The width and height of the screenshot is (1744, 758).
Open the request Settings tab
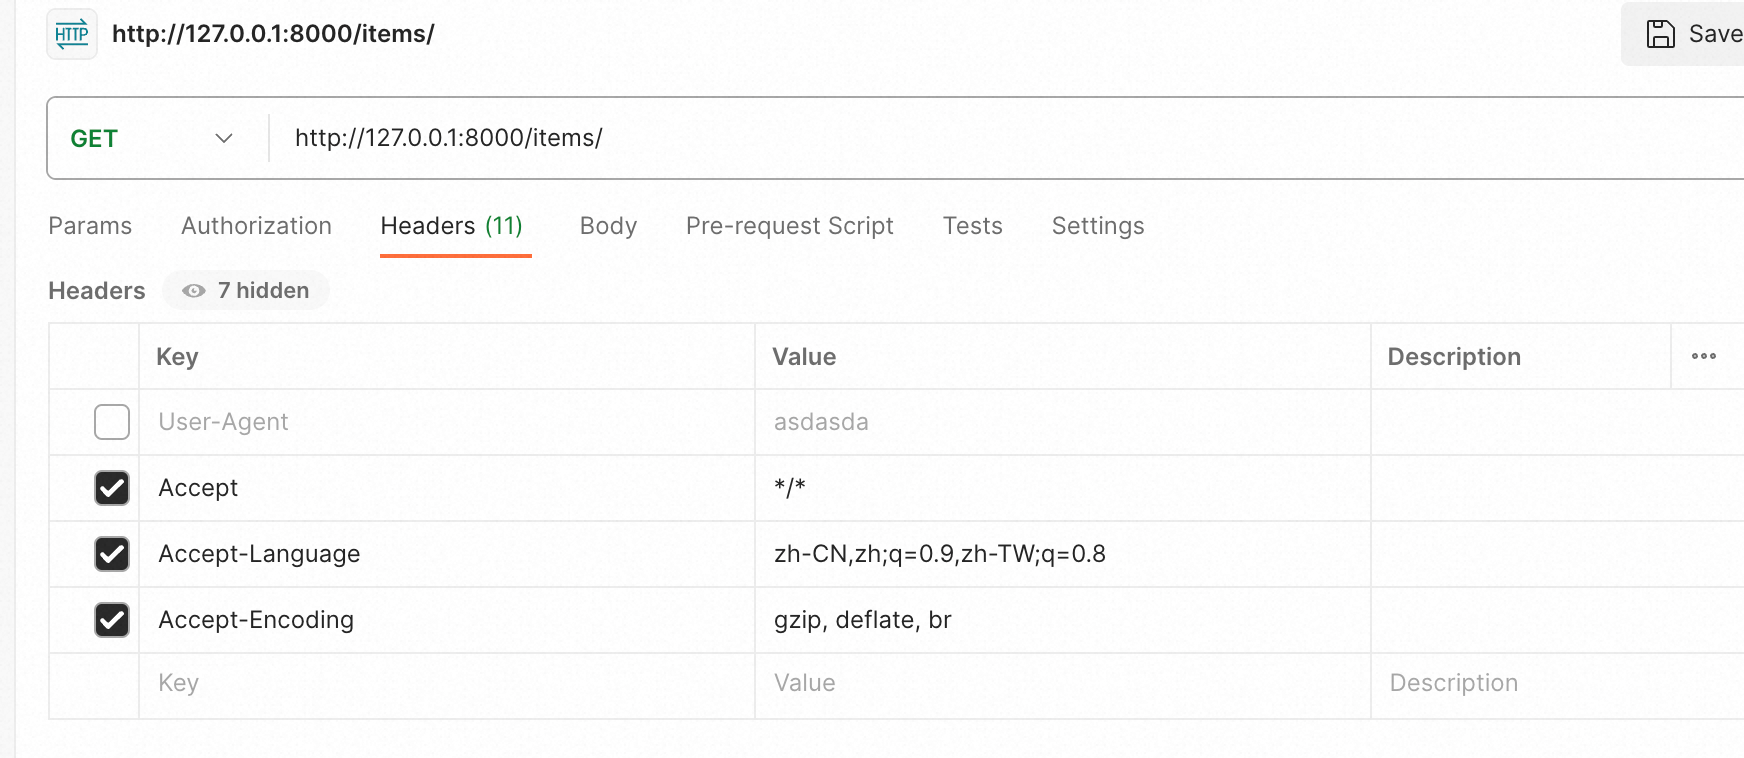tap(1097, 226)
